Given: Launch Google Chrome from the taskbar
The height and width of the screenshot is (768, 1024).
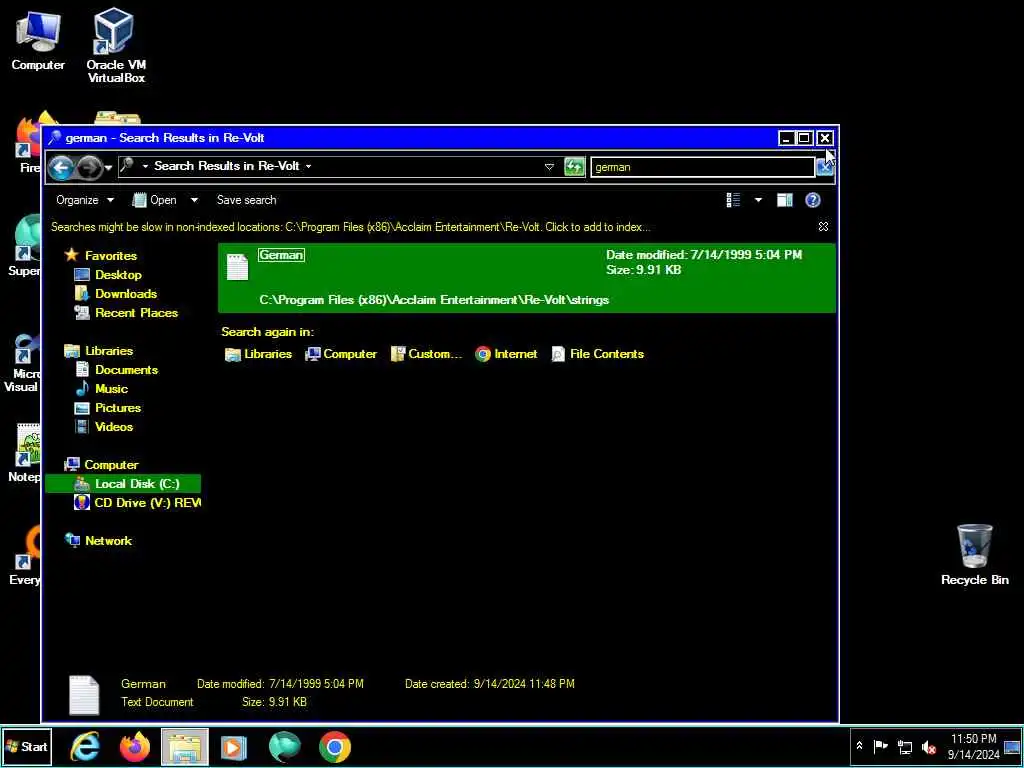Looking at the screenshot, I should 334,747.
